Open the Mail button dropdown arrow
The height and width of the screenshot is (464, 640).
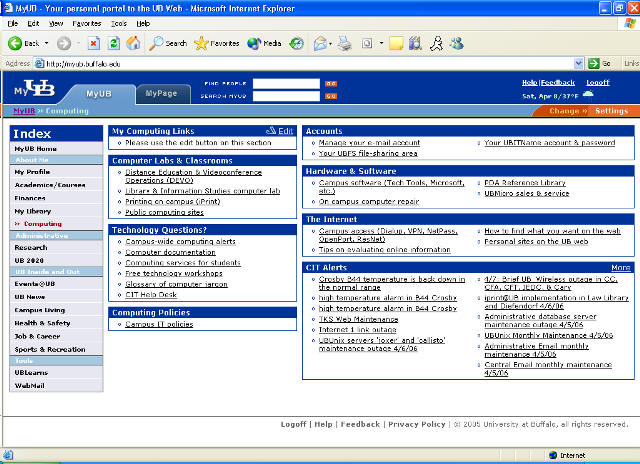point(330,43)
